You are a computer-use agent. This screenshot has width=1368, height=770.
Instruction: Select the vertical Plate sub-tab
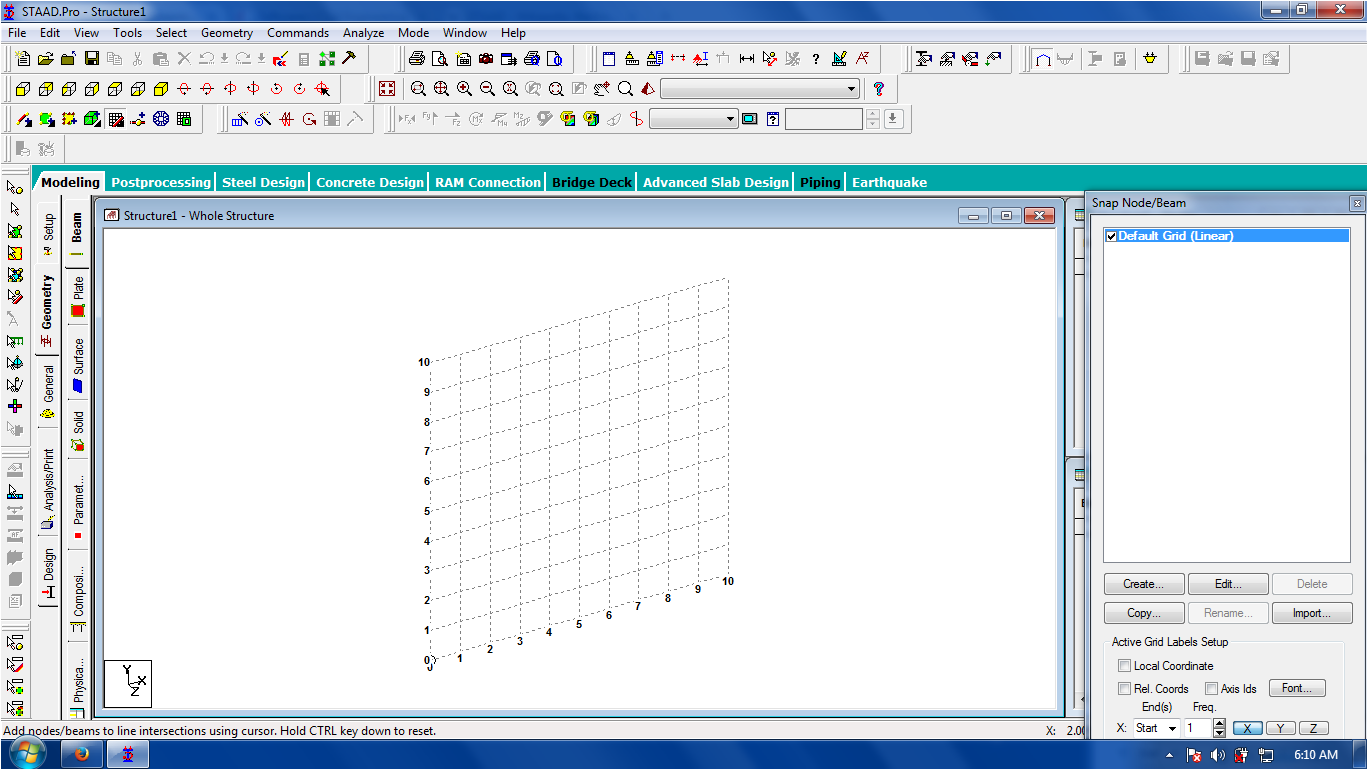(78, 297)
